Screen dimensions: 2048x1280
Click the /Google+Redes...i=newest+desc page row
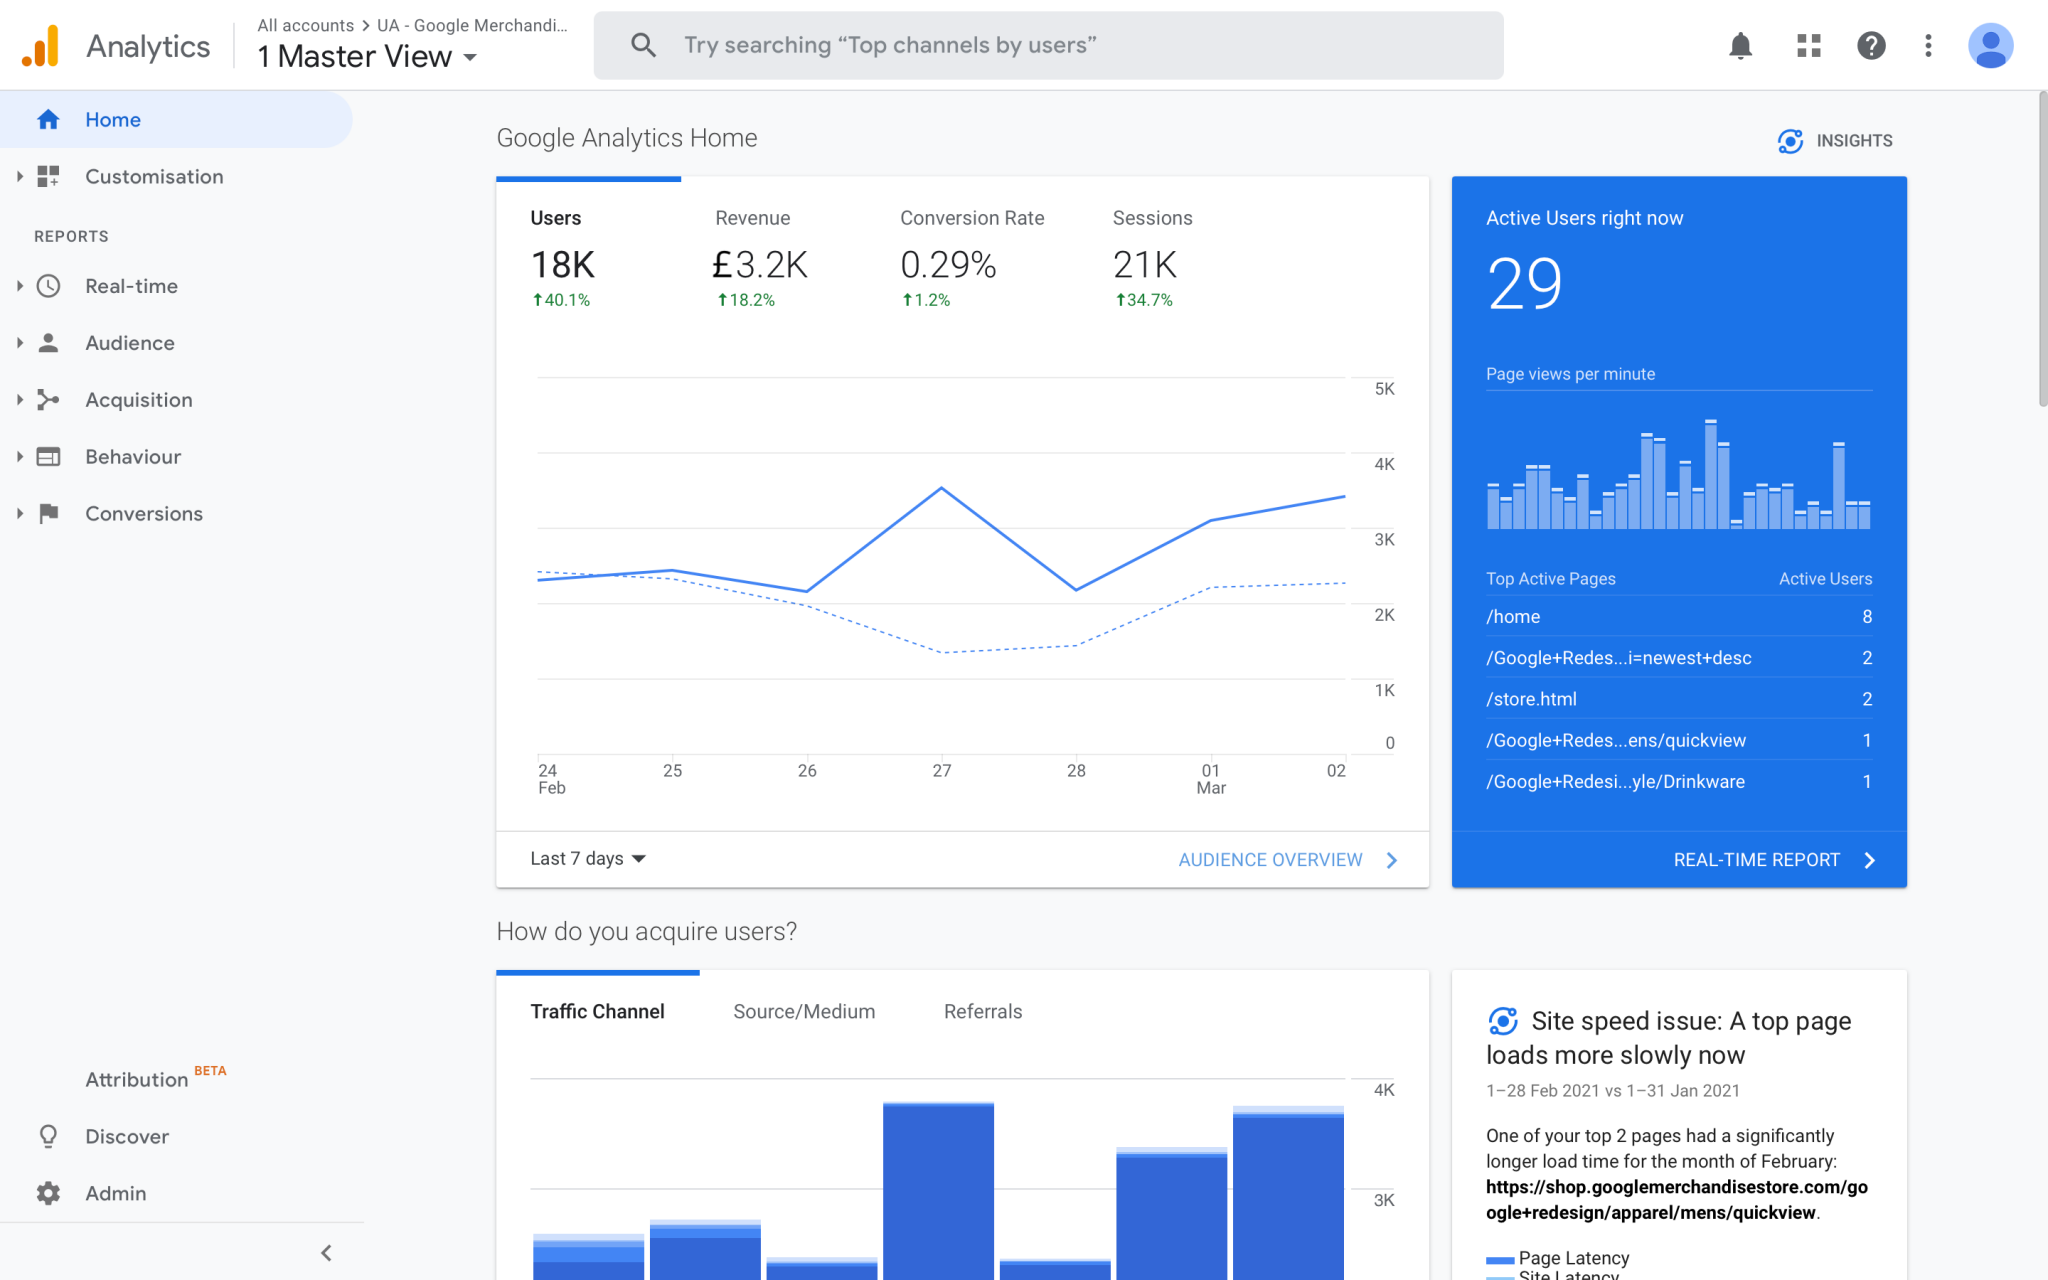(1678, 658)
